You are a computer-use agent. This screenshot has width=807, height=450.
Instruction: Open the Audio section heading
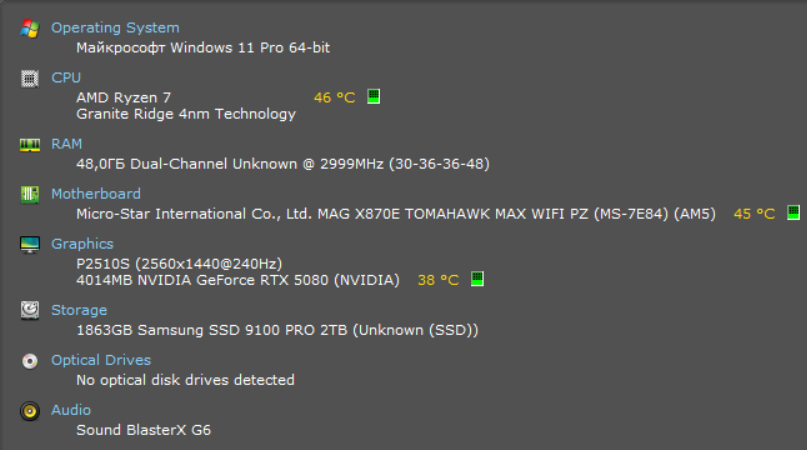71,410
